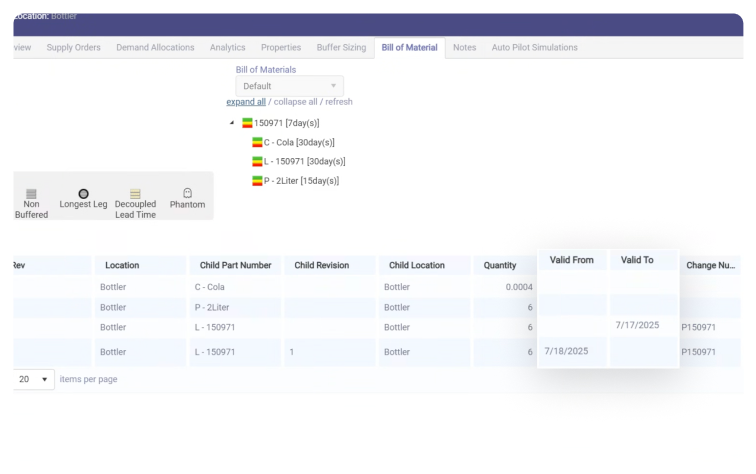Click the refresh link
Viewport: 756px width, 474px height.
pos(339,102)
